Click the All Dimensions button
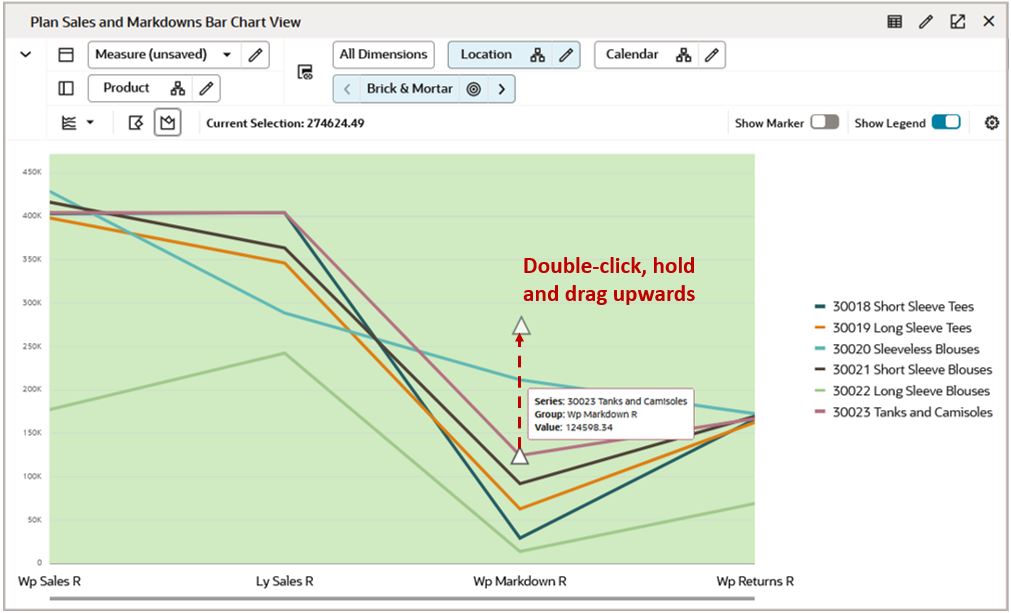The height and width of the screenshot is (613, 1011). [383, 54]
